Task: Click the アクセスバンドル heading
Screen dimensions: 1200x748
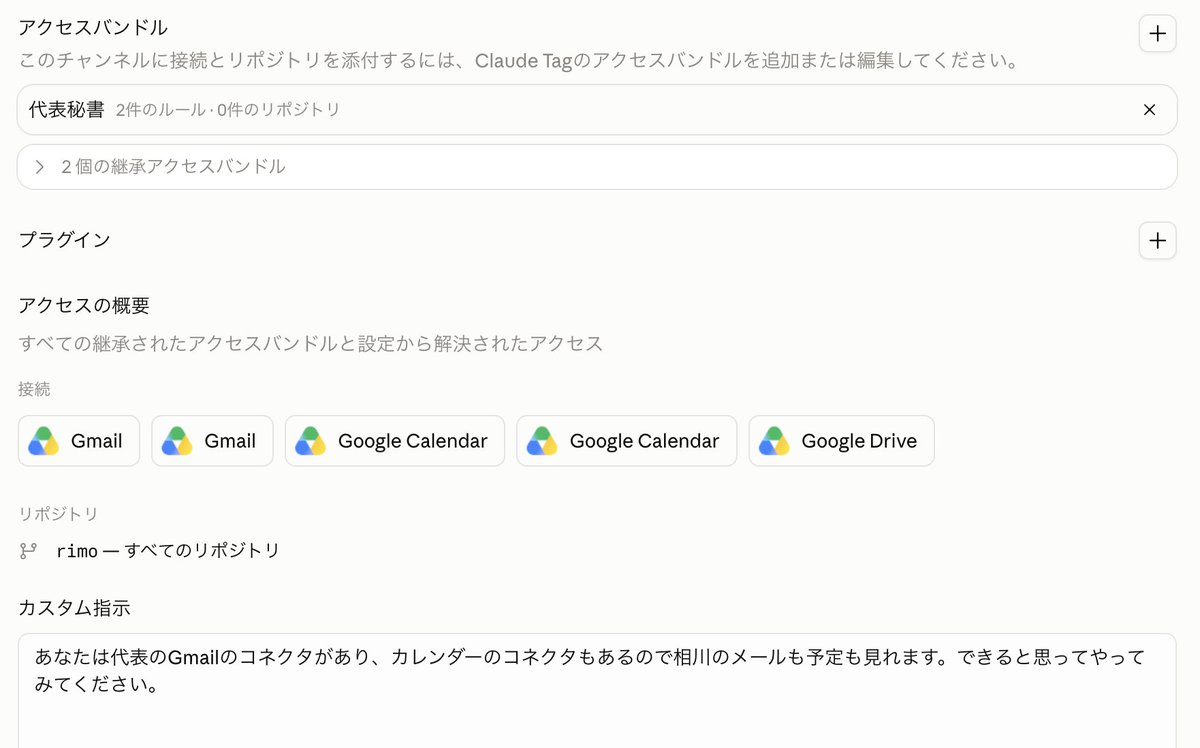Action: tap(93, 27)
